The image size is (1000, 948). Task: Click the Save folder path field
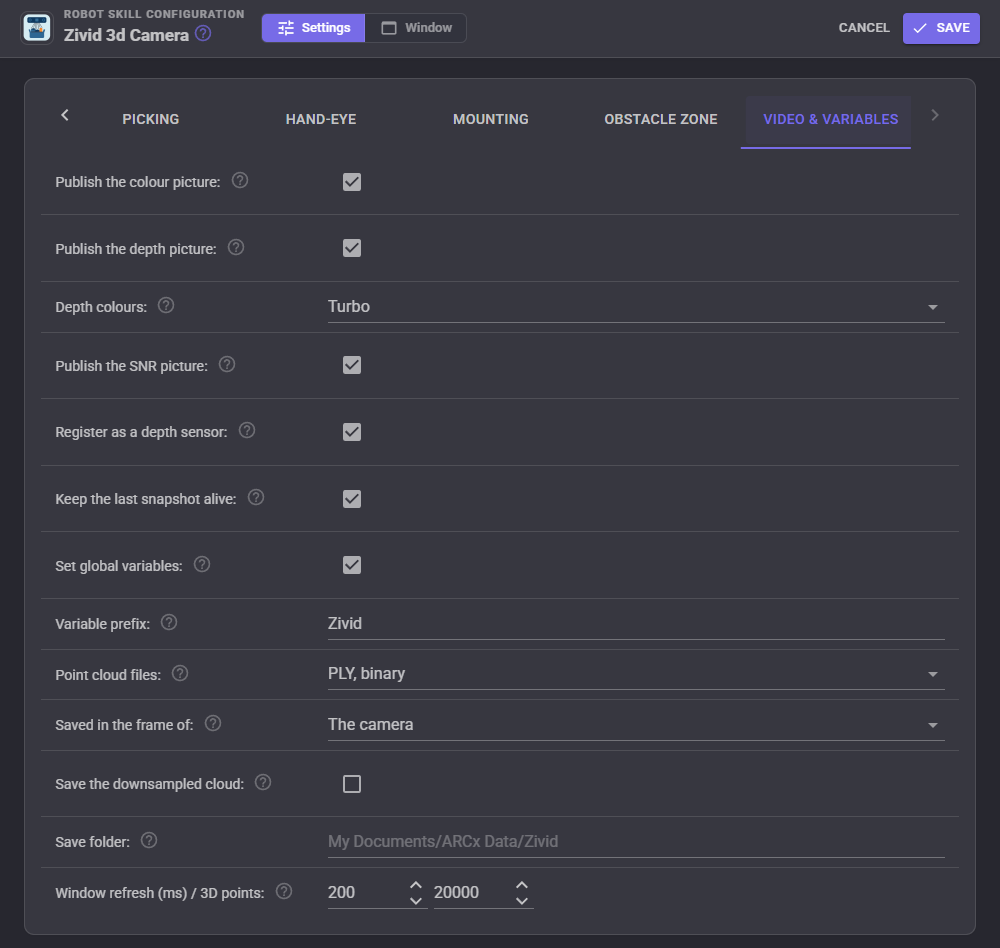click(x=636, y=841)
